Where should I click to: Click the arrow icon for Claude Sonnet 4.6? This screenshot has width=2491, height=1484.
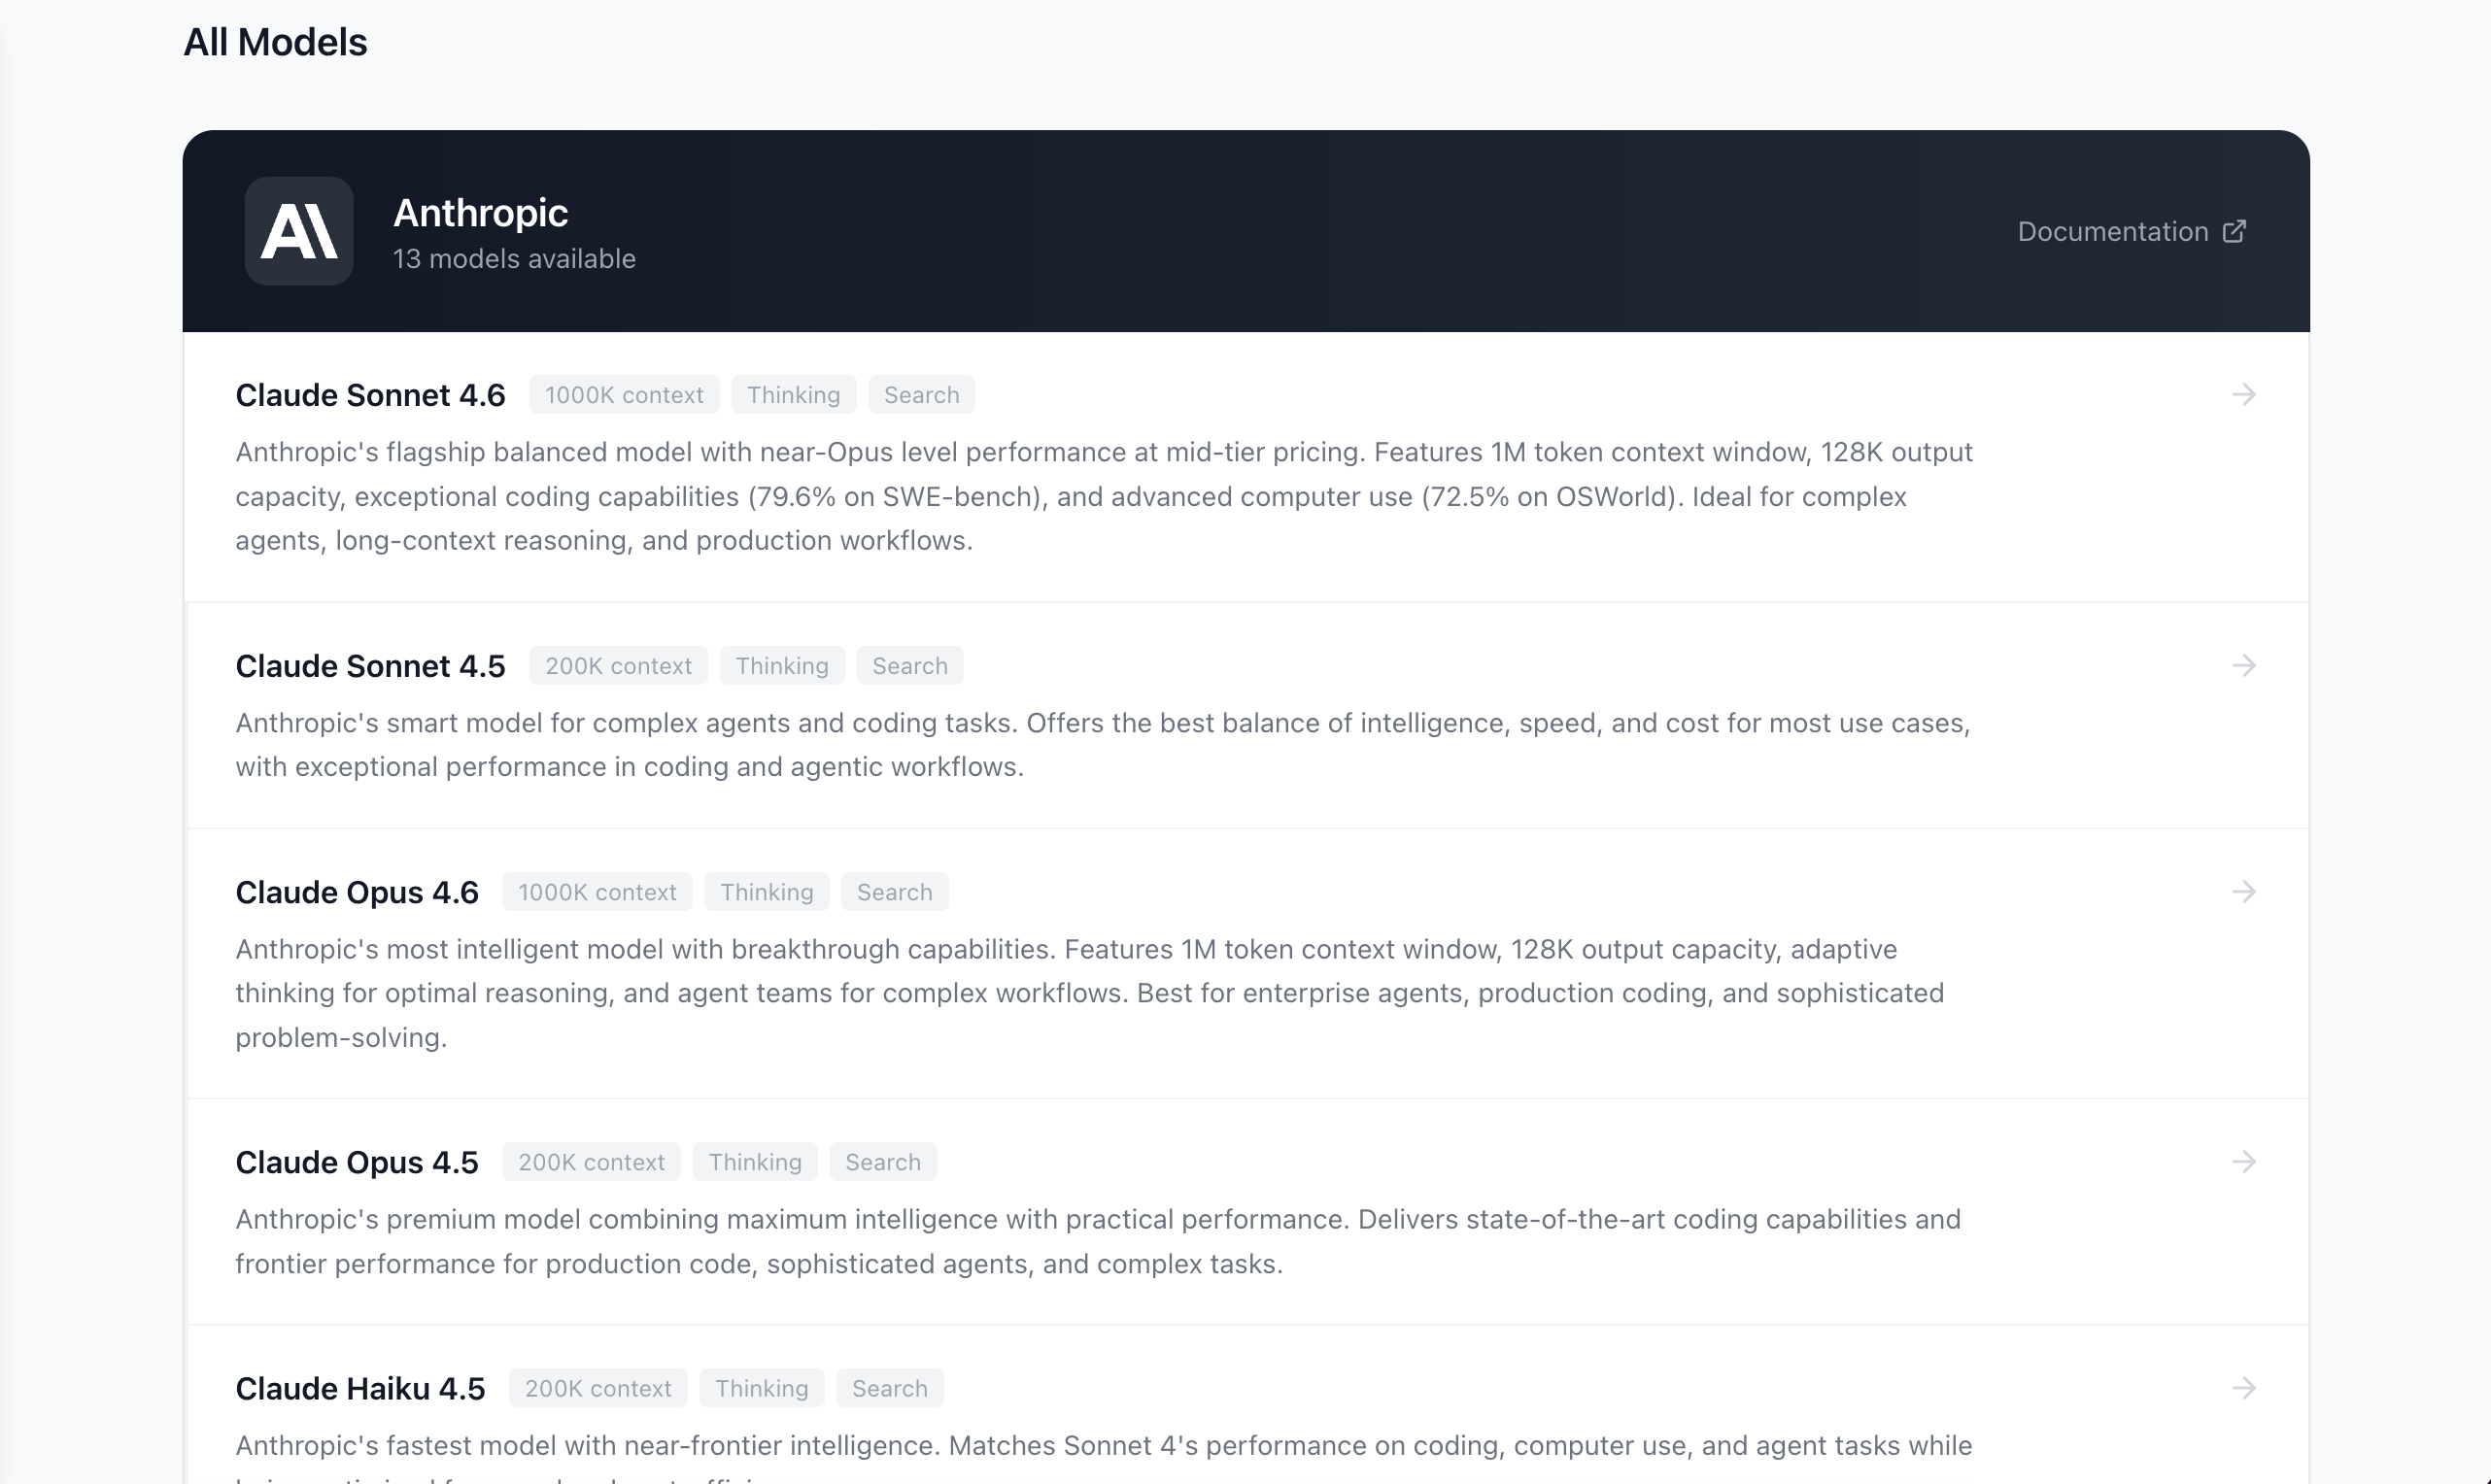tap(2243, 395)
